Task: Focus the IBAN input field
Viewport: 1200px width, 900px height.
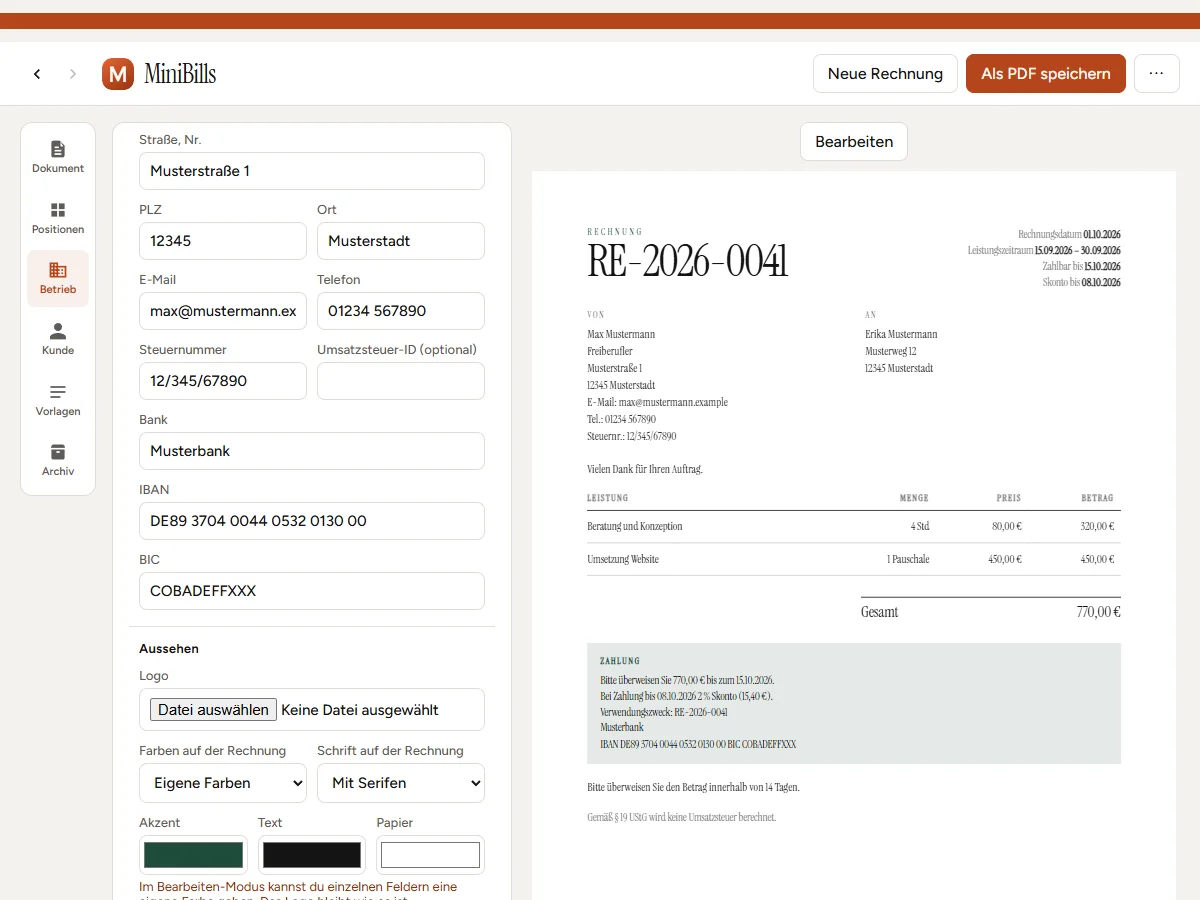Action: (x=312, y=521)
